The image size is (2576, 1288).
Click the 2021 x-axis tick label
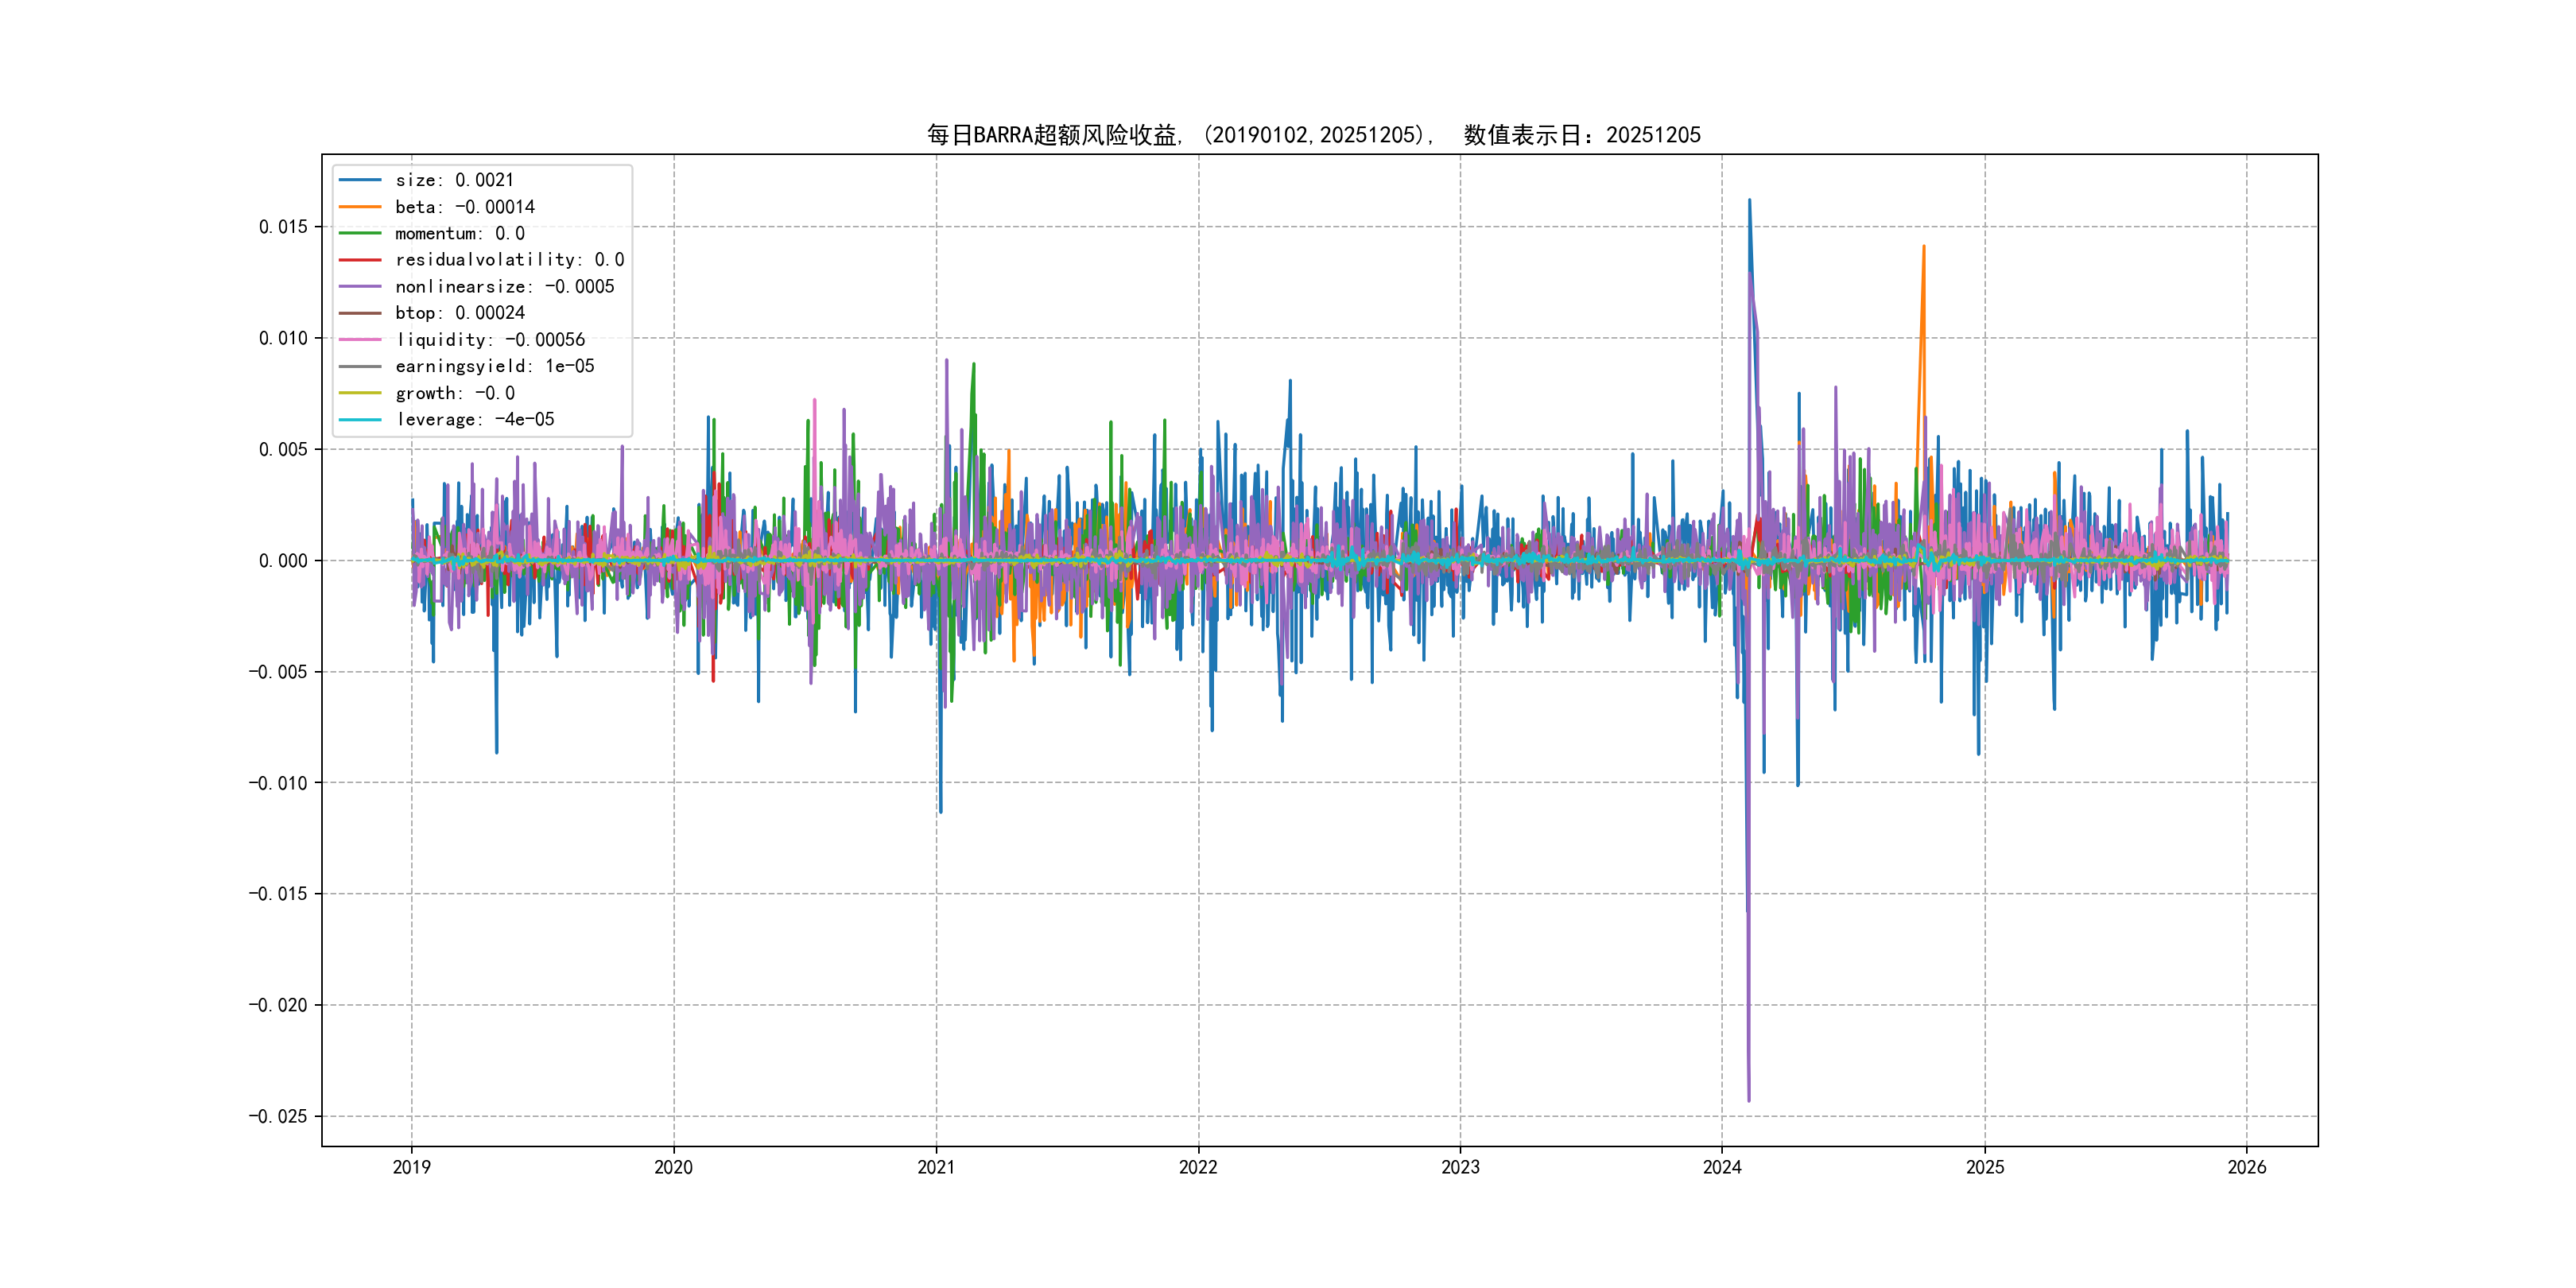(x=936, y=1167)
